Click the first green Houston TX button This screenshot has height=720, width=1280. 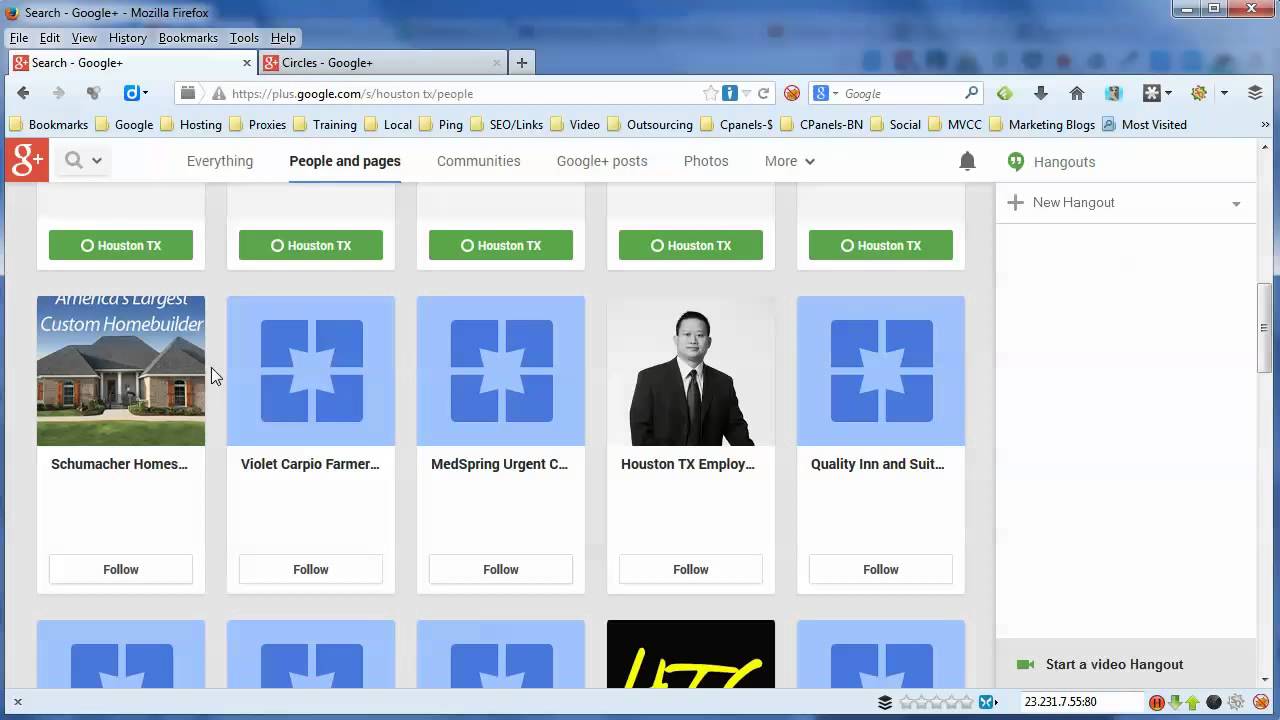tap(121, 245)
